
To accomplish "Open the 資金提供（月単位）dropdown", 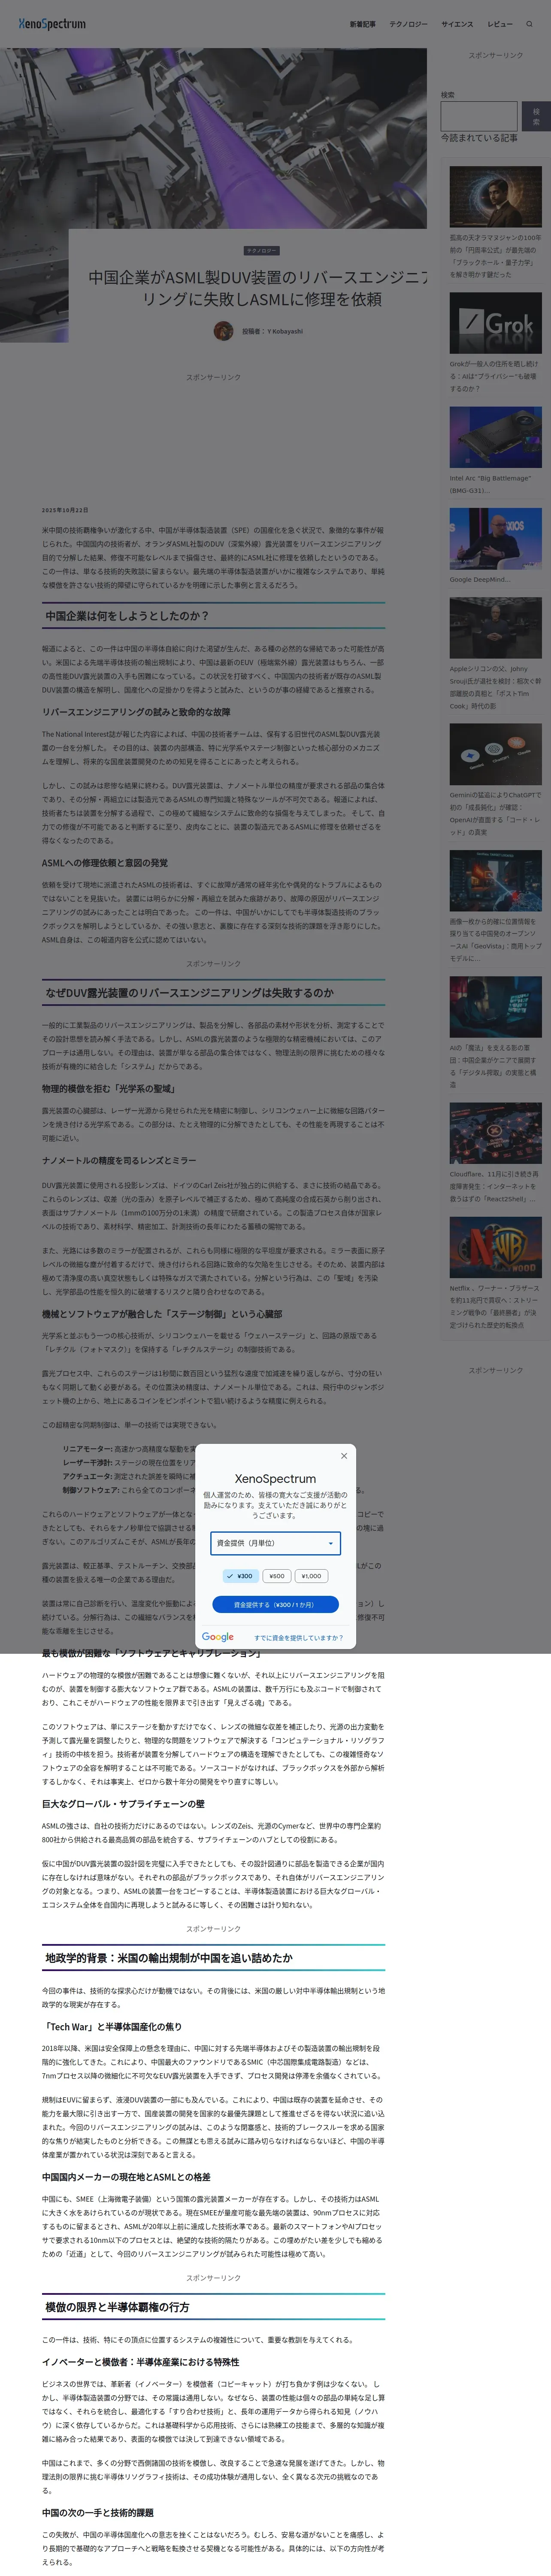I will coord(275,1543).
